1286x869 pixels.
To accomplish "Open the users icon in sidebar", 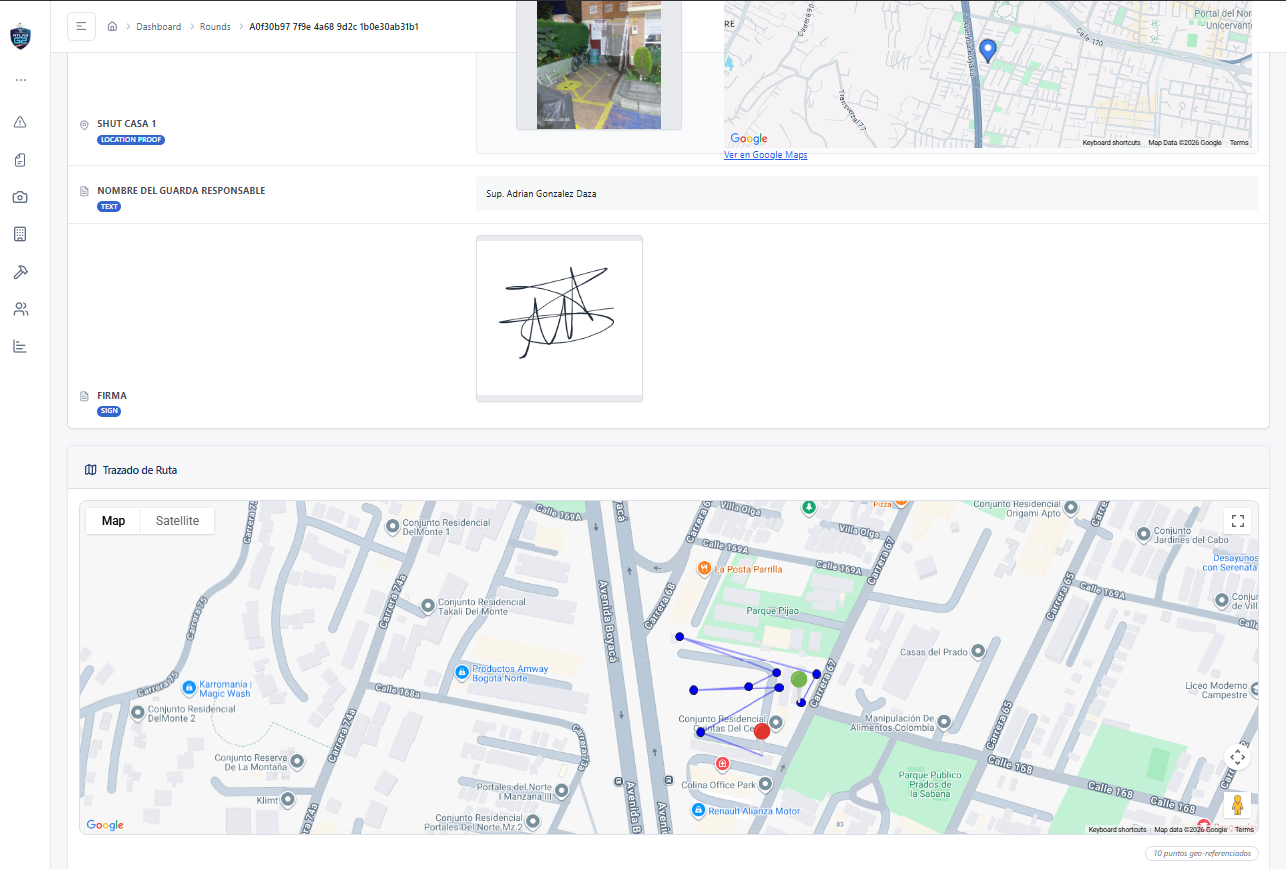I will 20,309.
